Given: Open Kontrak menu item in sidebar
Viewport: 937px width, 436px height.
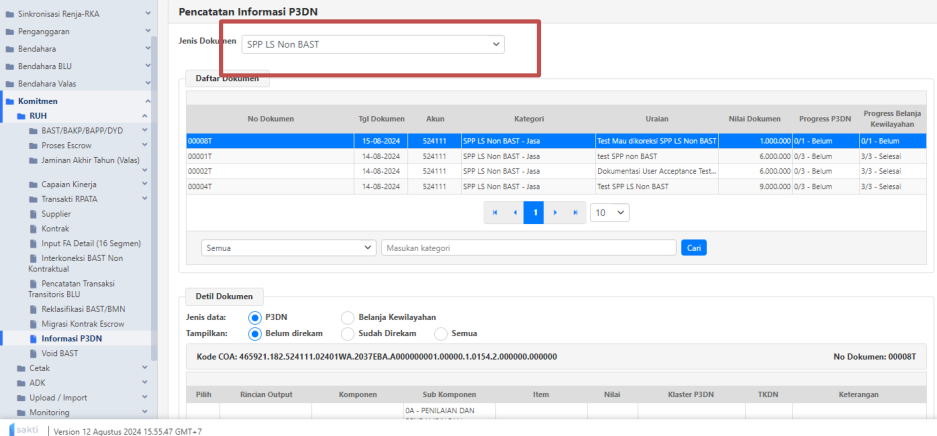Looking at the screenshot, I should pyautogui.click(x=55, y=228).
